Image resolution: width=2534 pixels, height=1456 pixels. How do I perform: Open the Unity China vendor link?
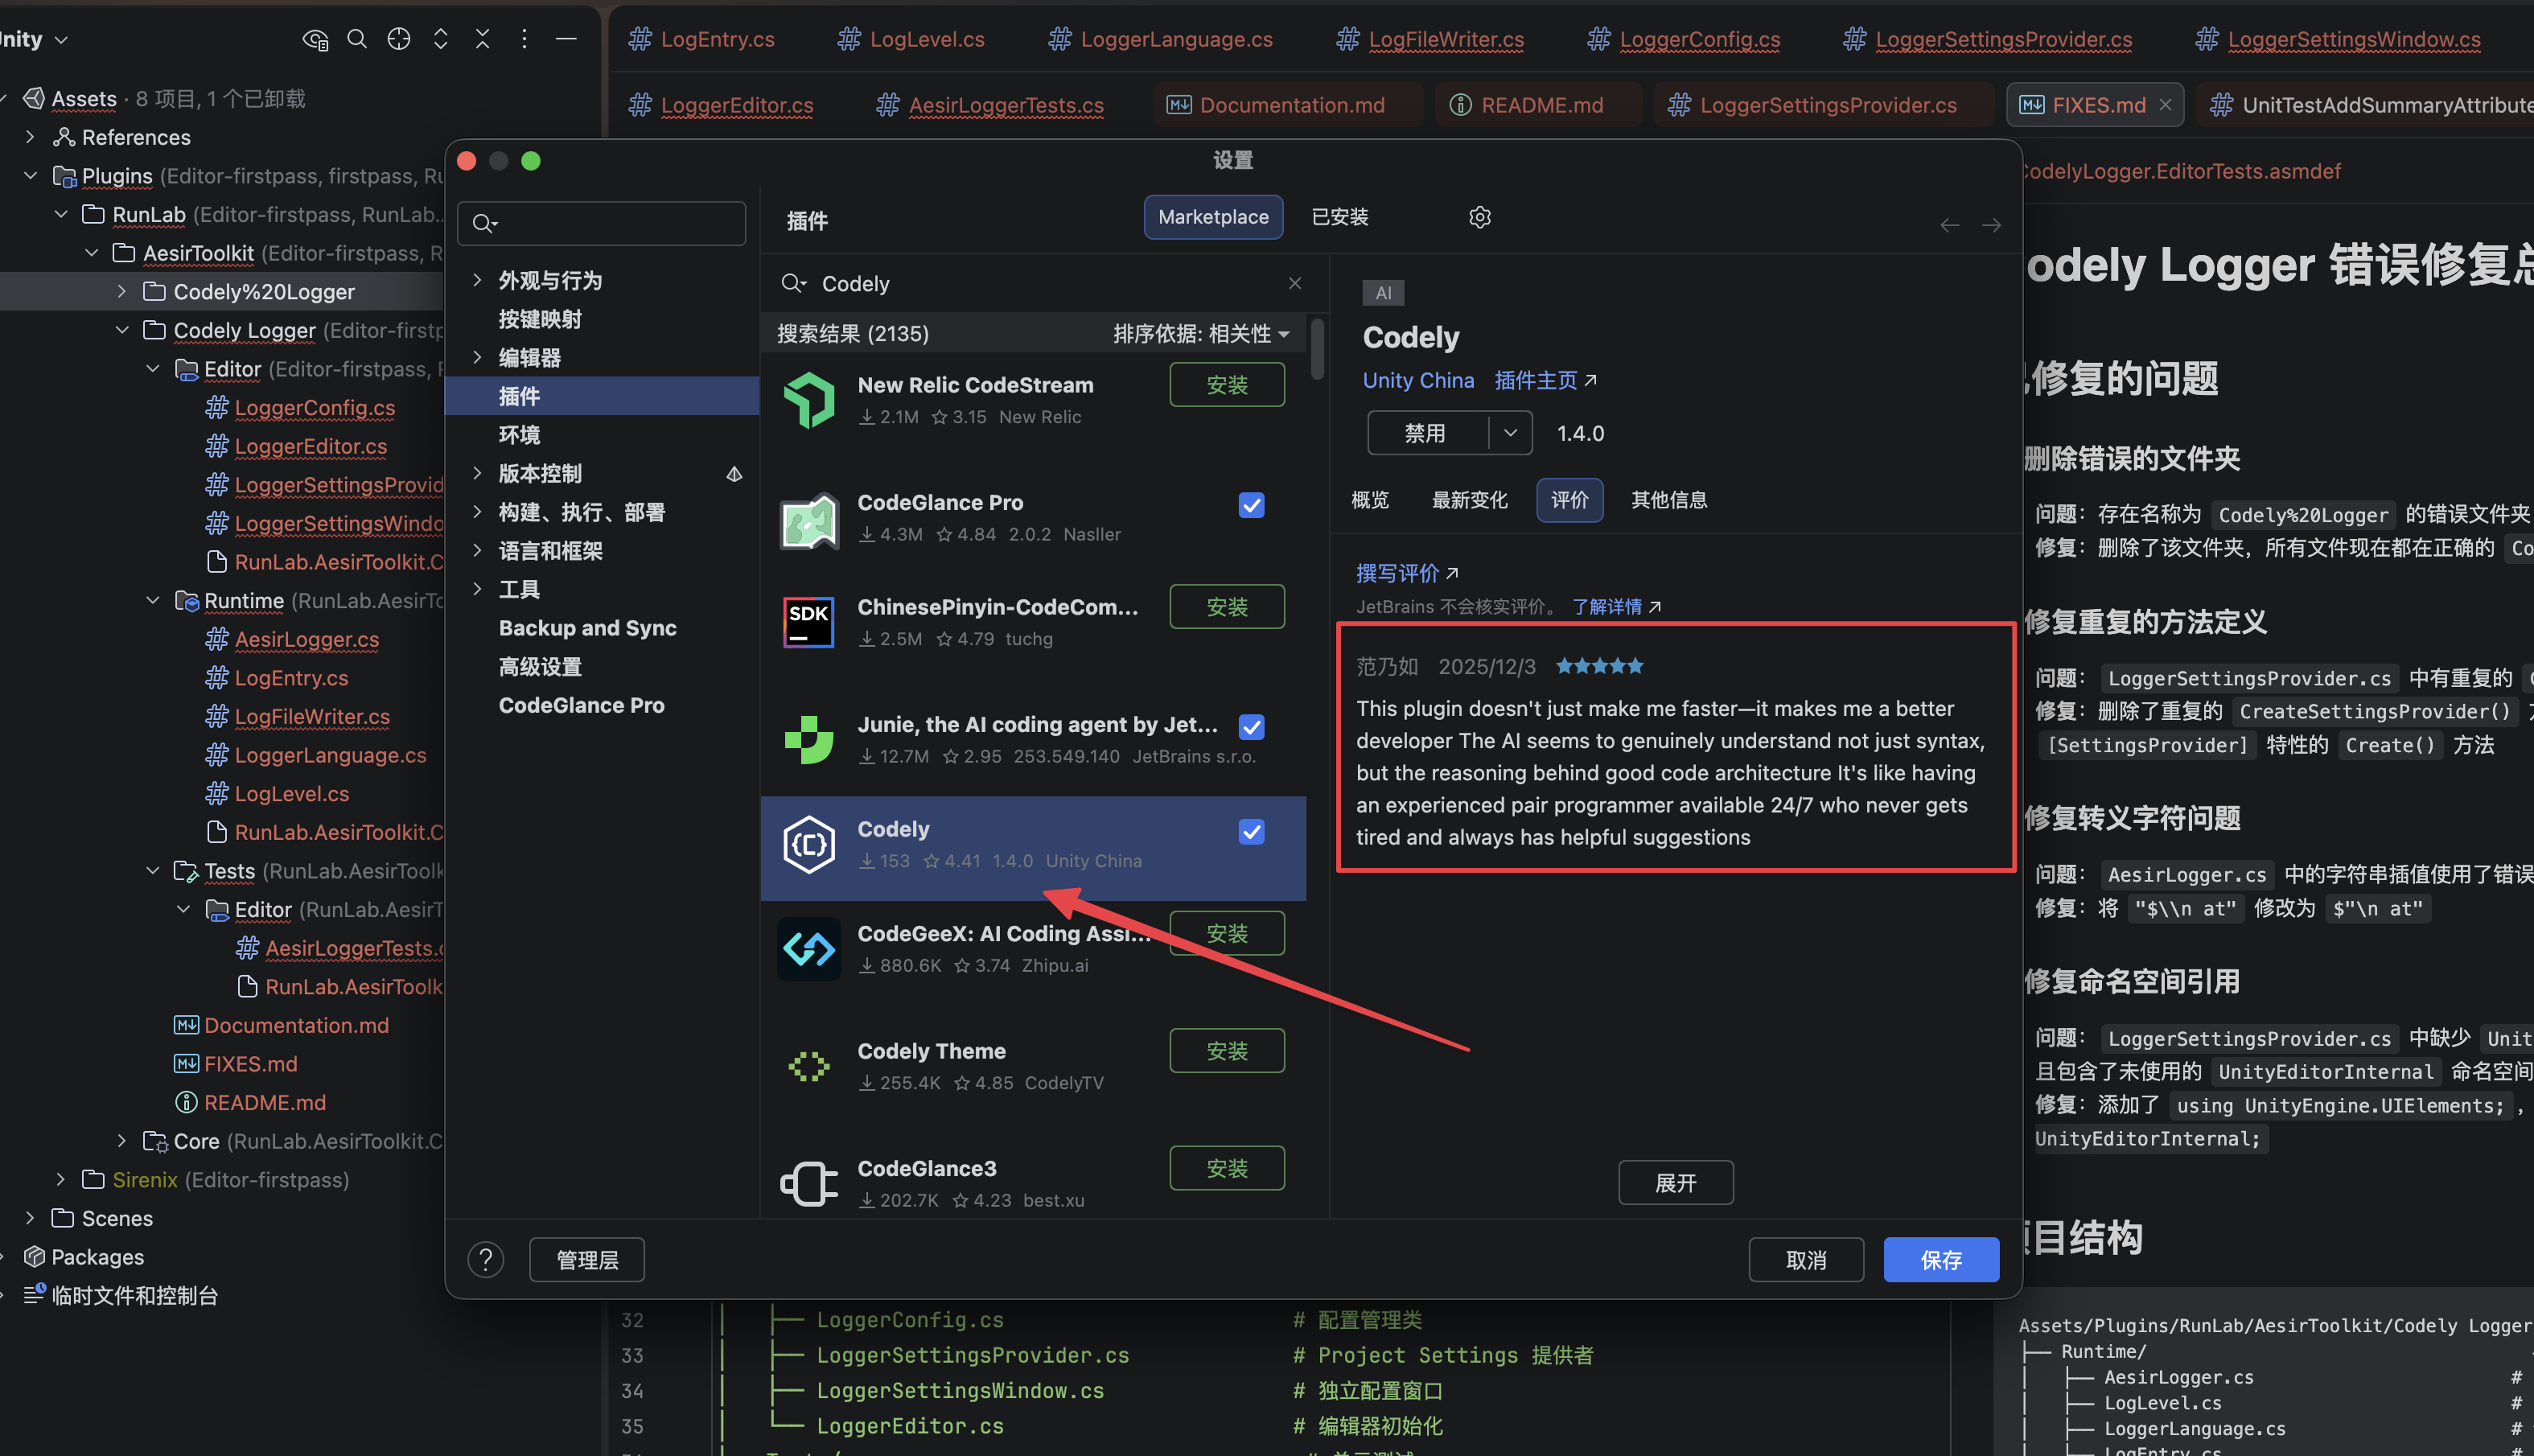click(1418, 380)
